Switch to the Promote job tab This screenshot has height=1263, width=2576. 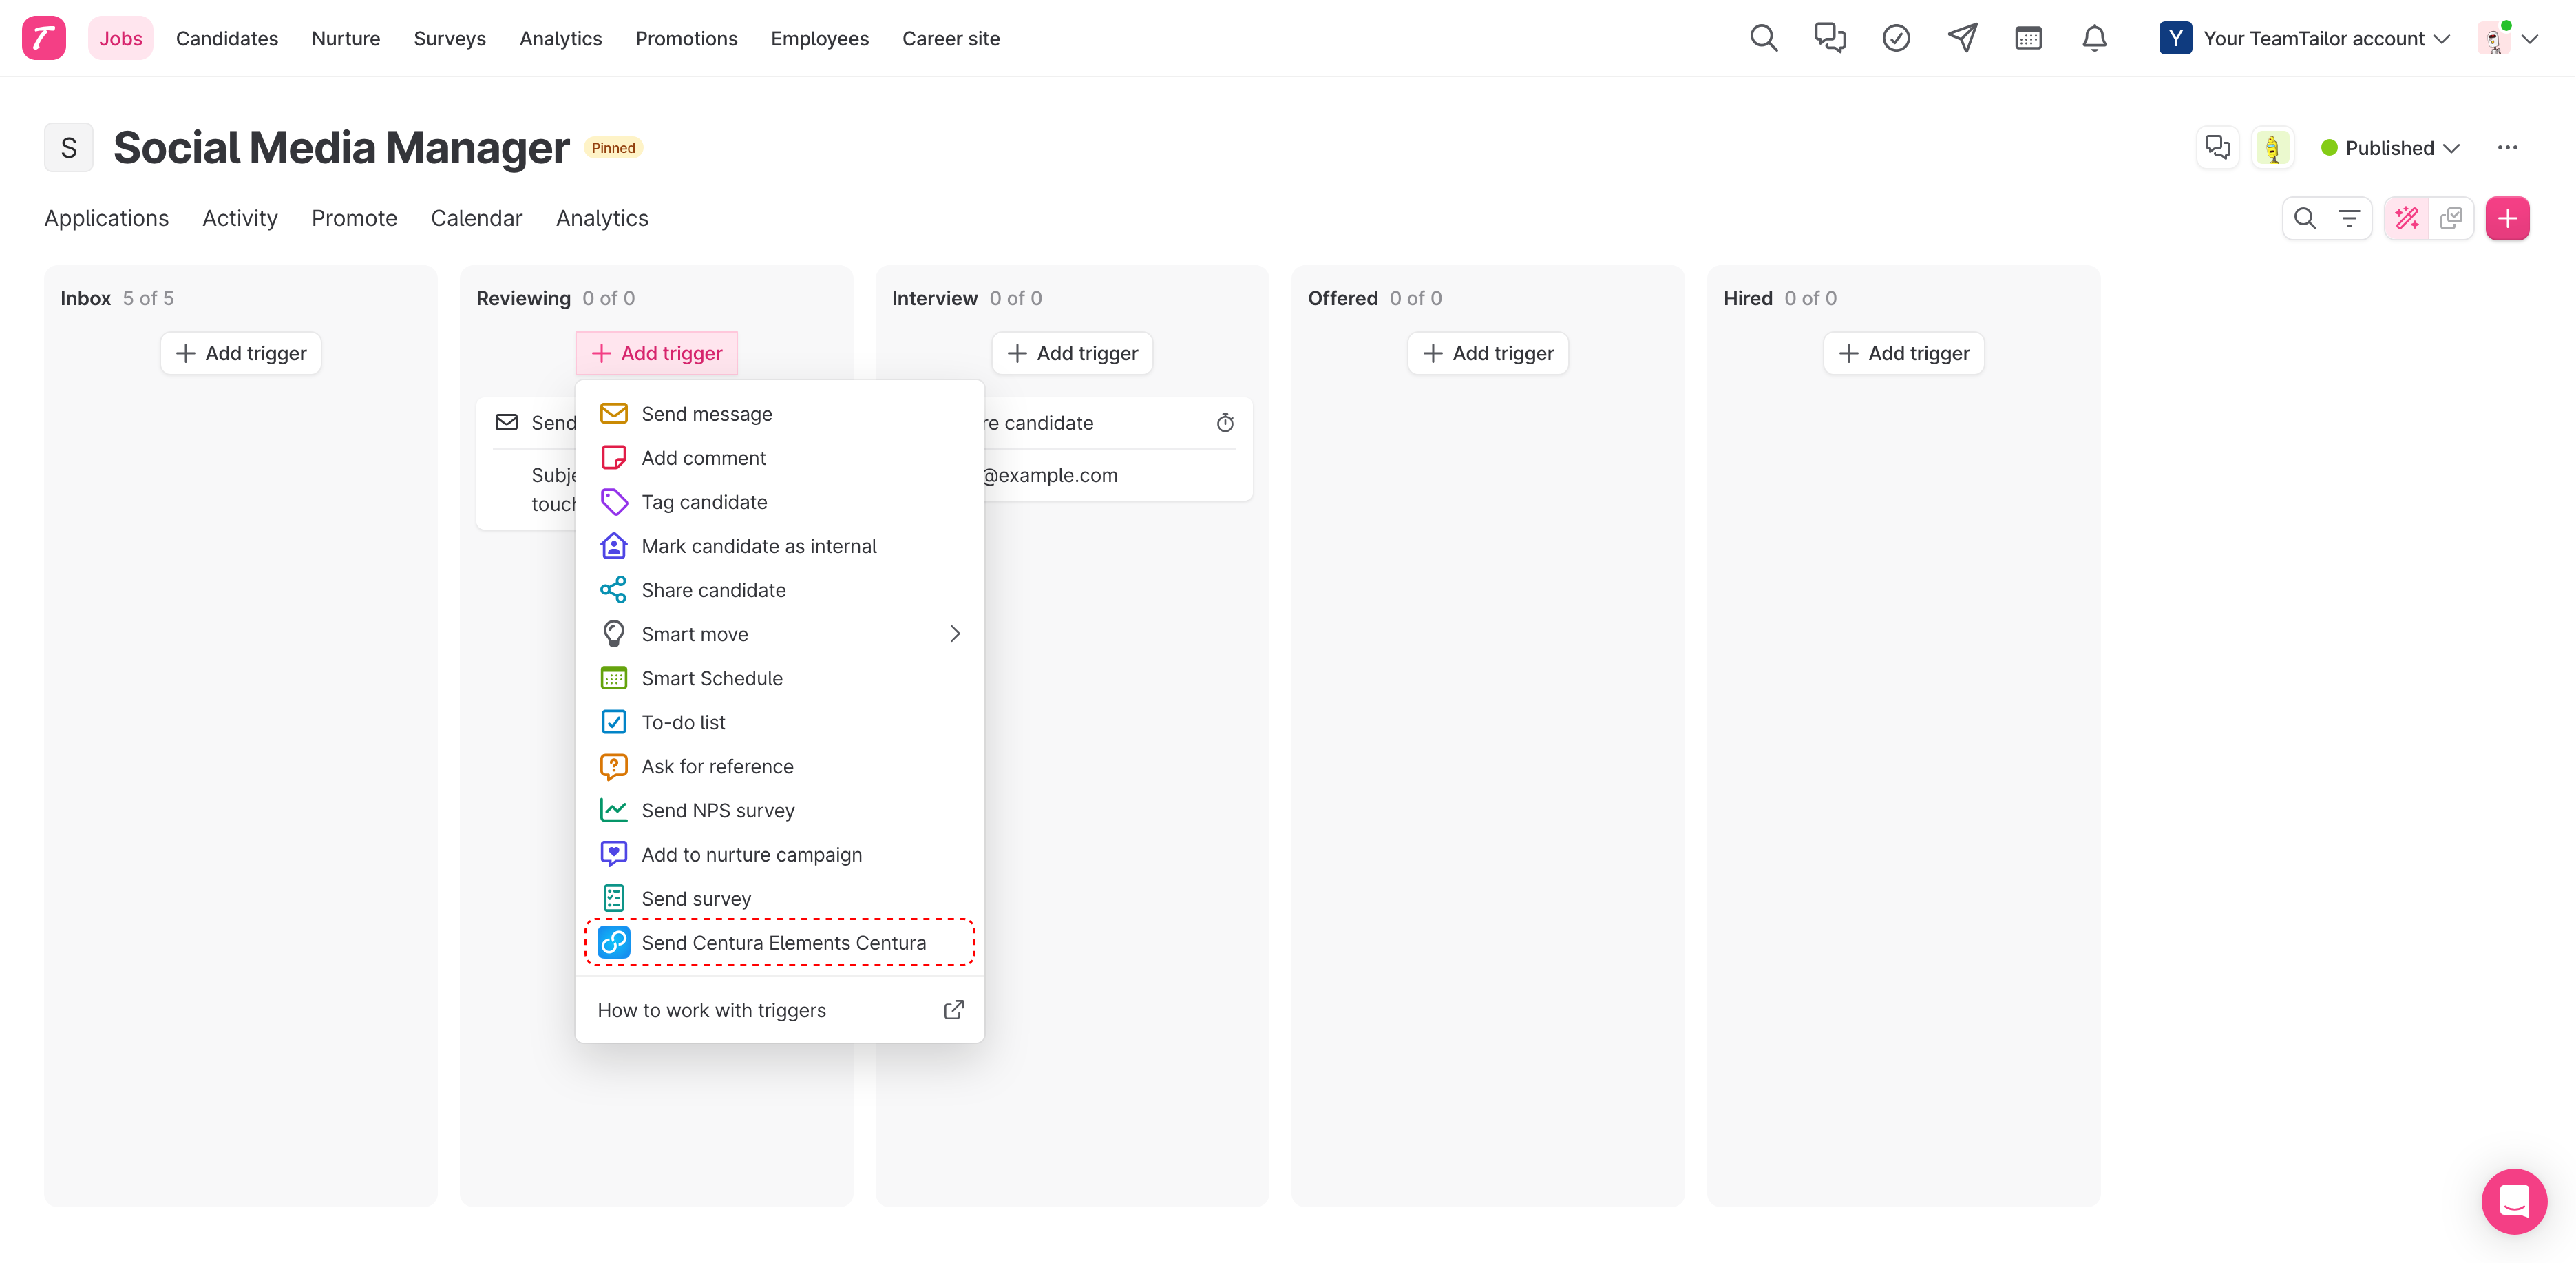tap(354, 218)
